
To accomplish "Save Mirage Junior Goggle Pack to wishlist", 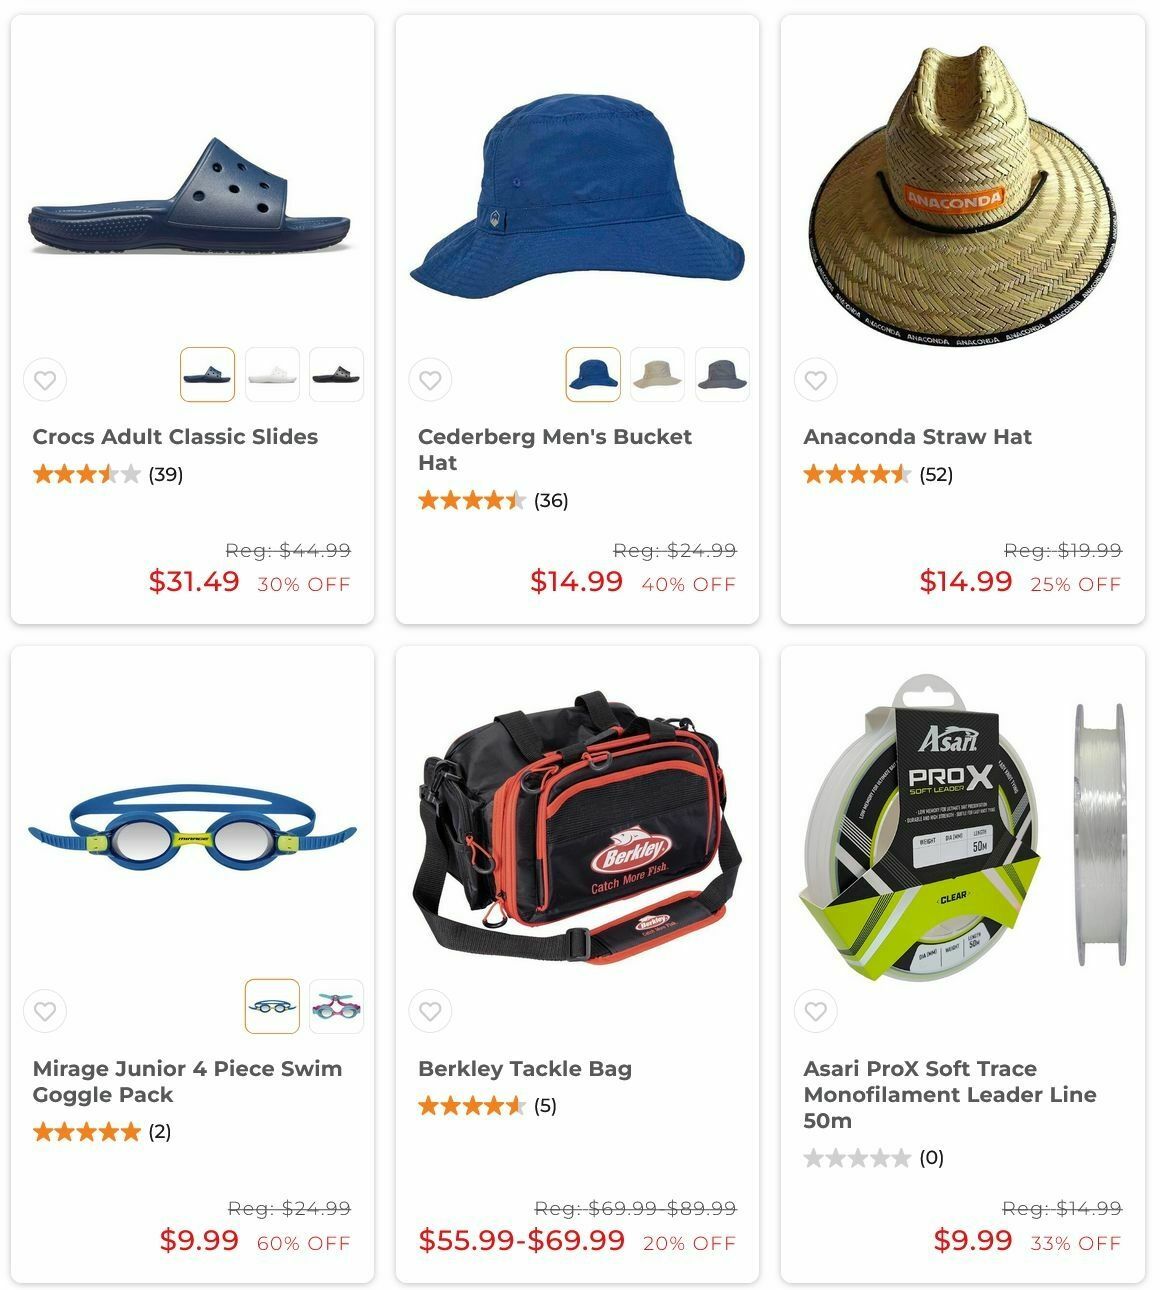I will 45,1011.
